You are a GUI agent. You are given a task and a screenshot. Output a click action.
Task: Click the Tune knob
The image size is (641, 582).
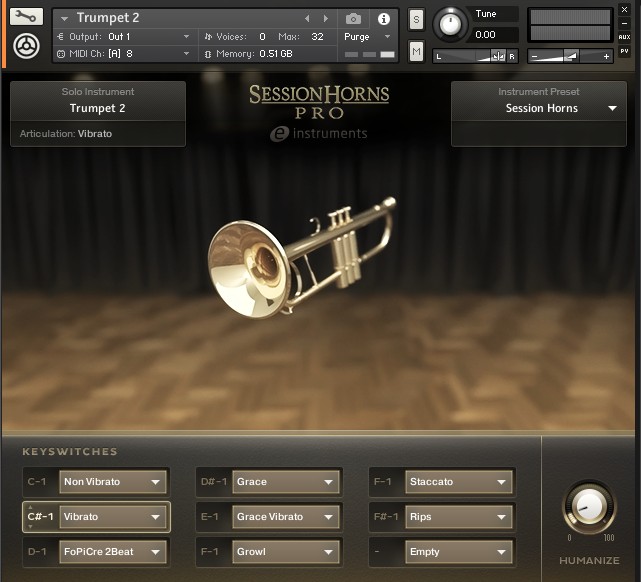pos(450,24)
